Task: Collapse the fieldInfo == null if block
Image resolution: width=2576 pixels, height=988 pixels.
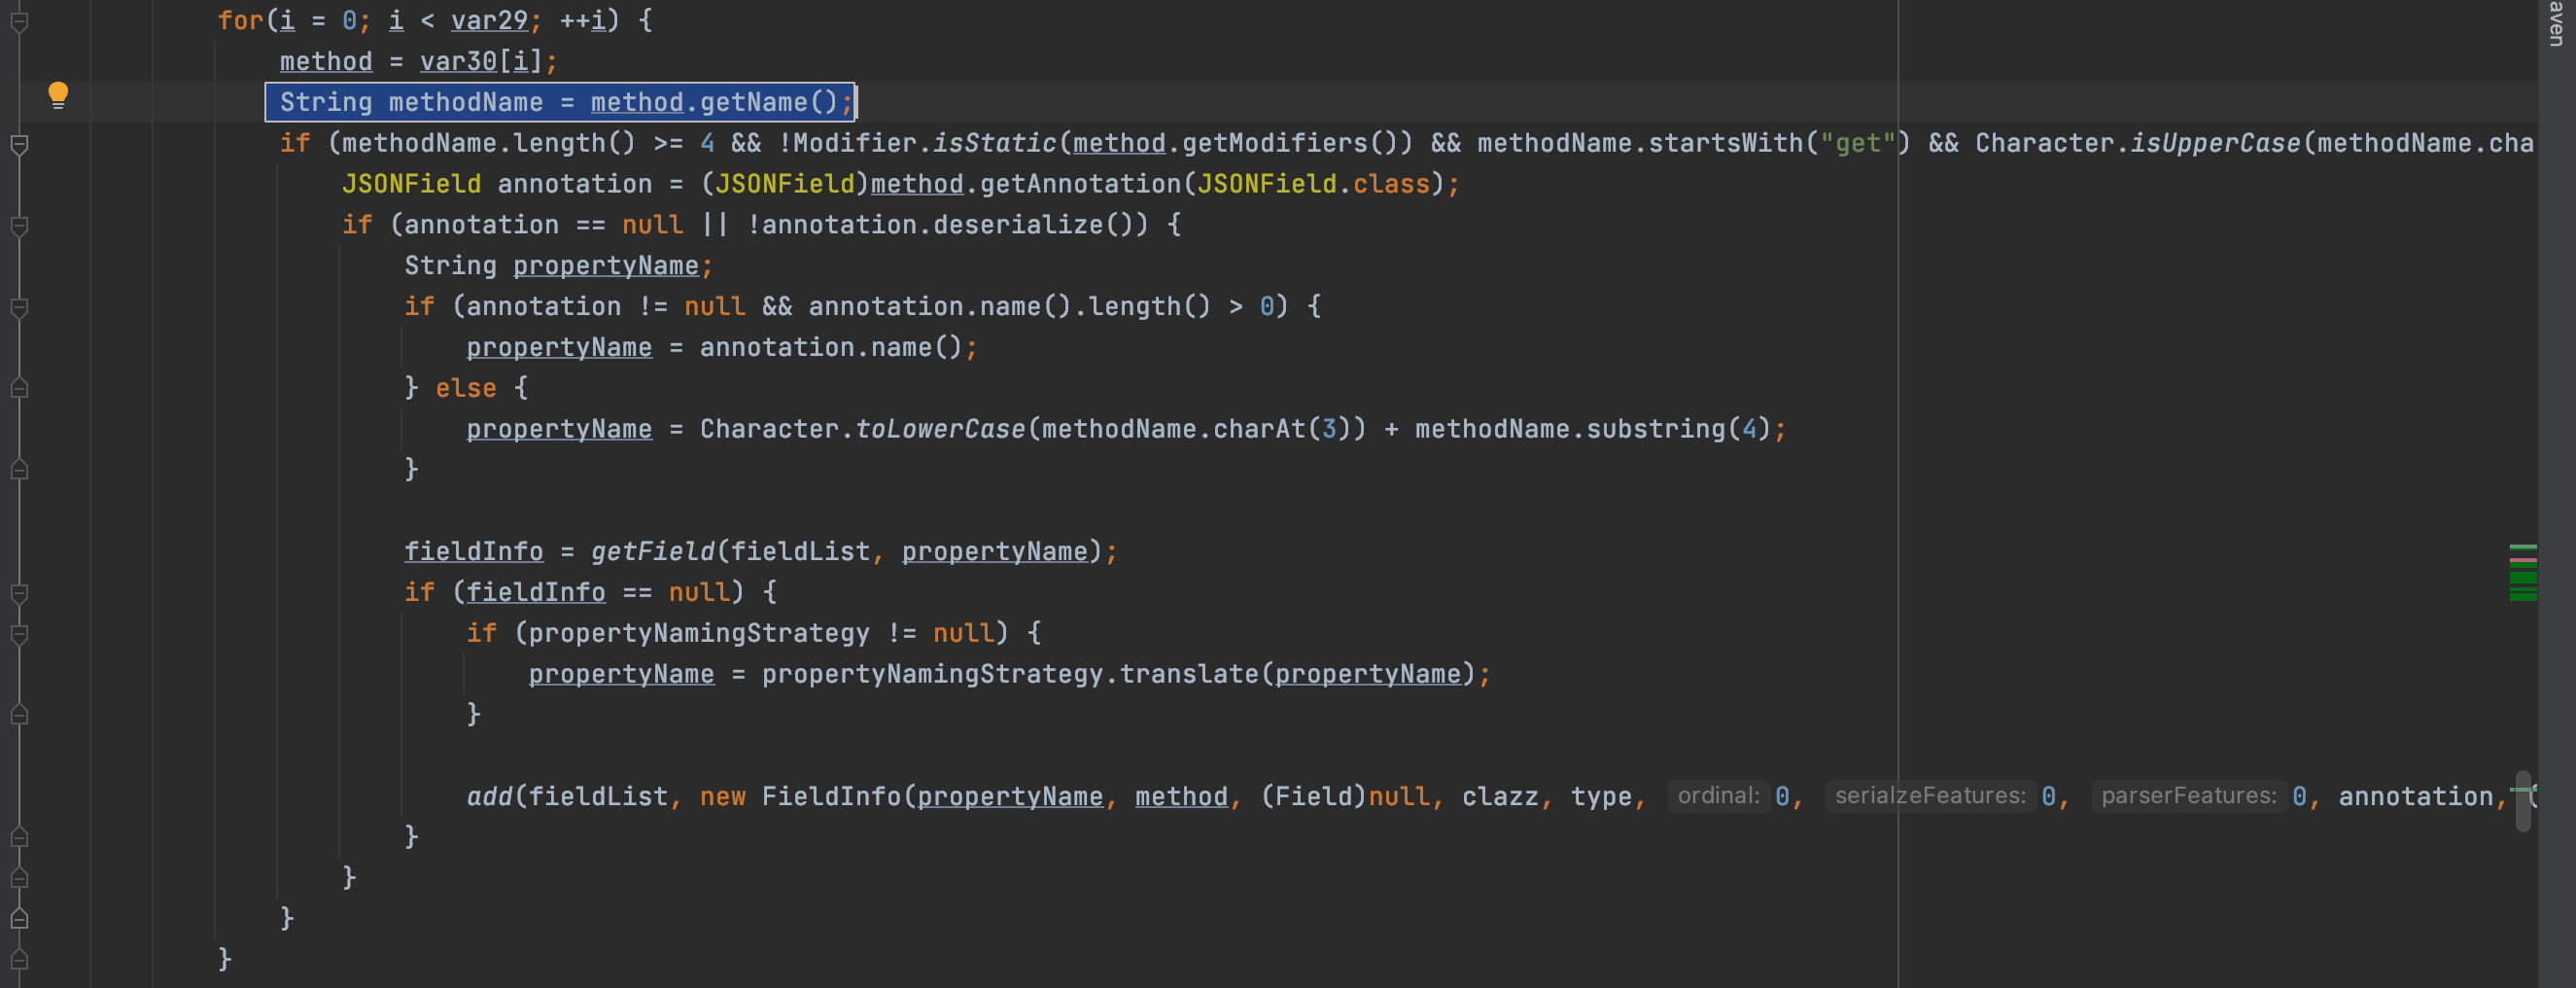Action: point(19,593)
